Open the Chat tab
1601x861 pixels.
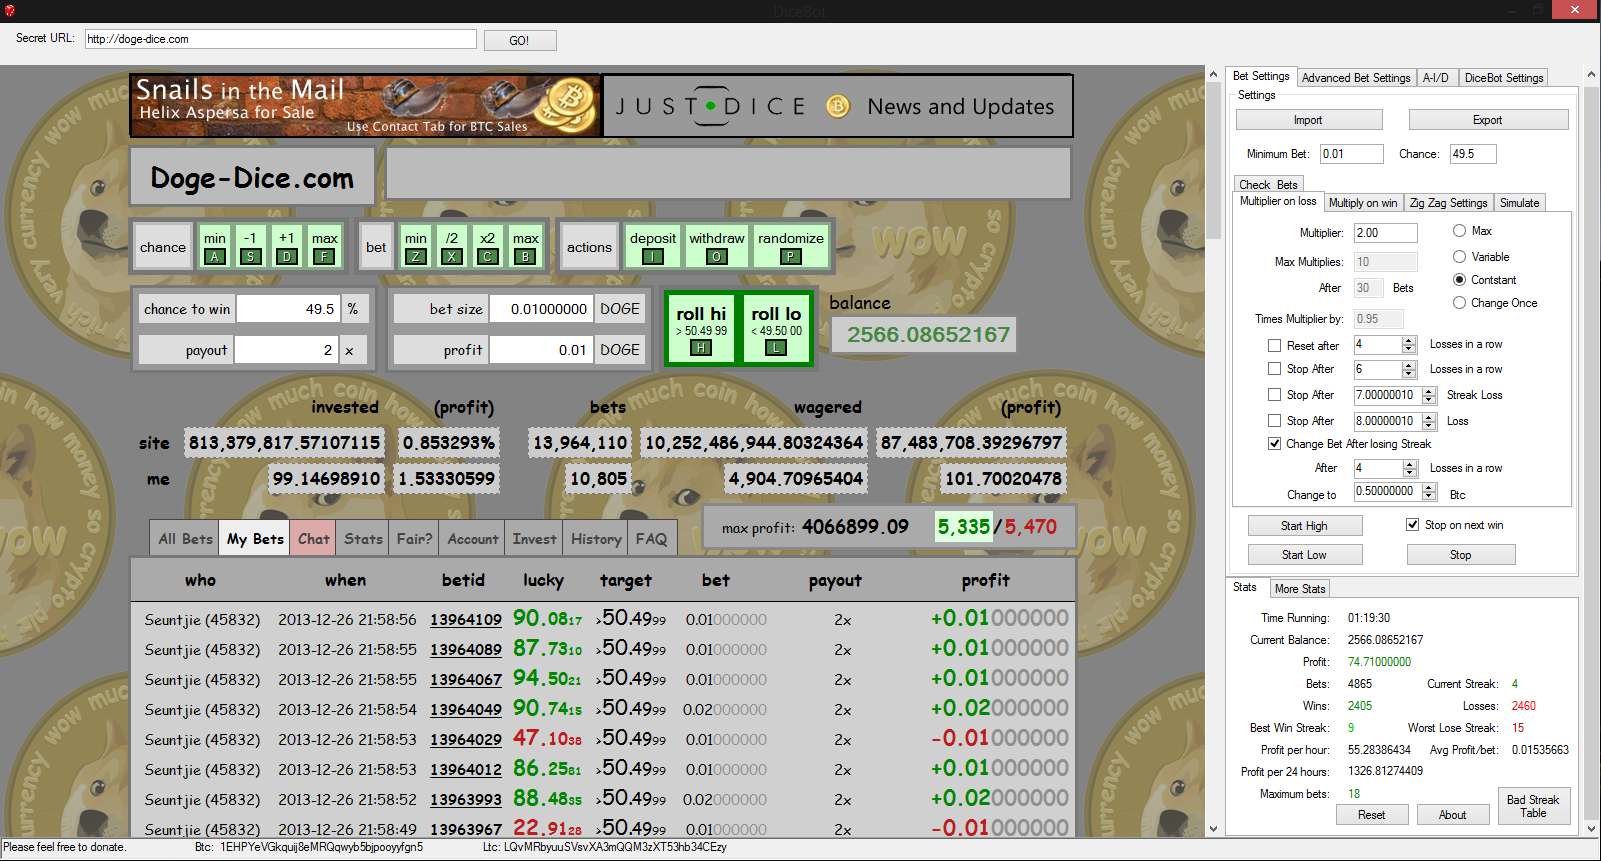[313, 539]
